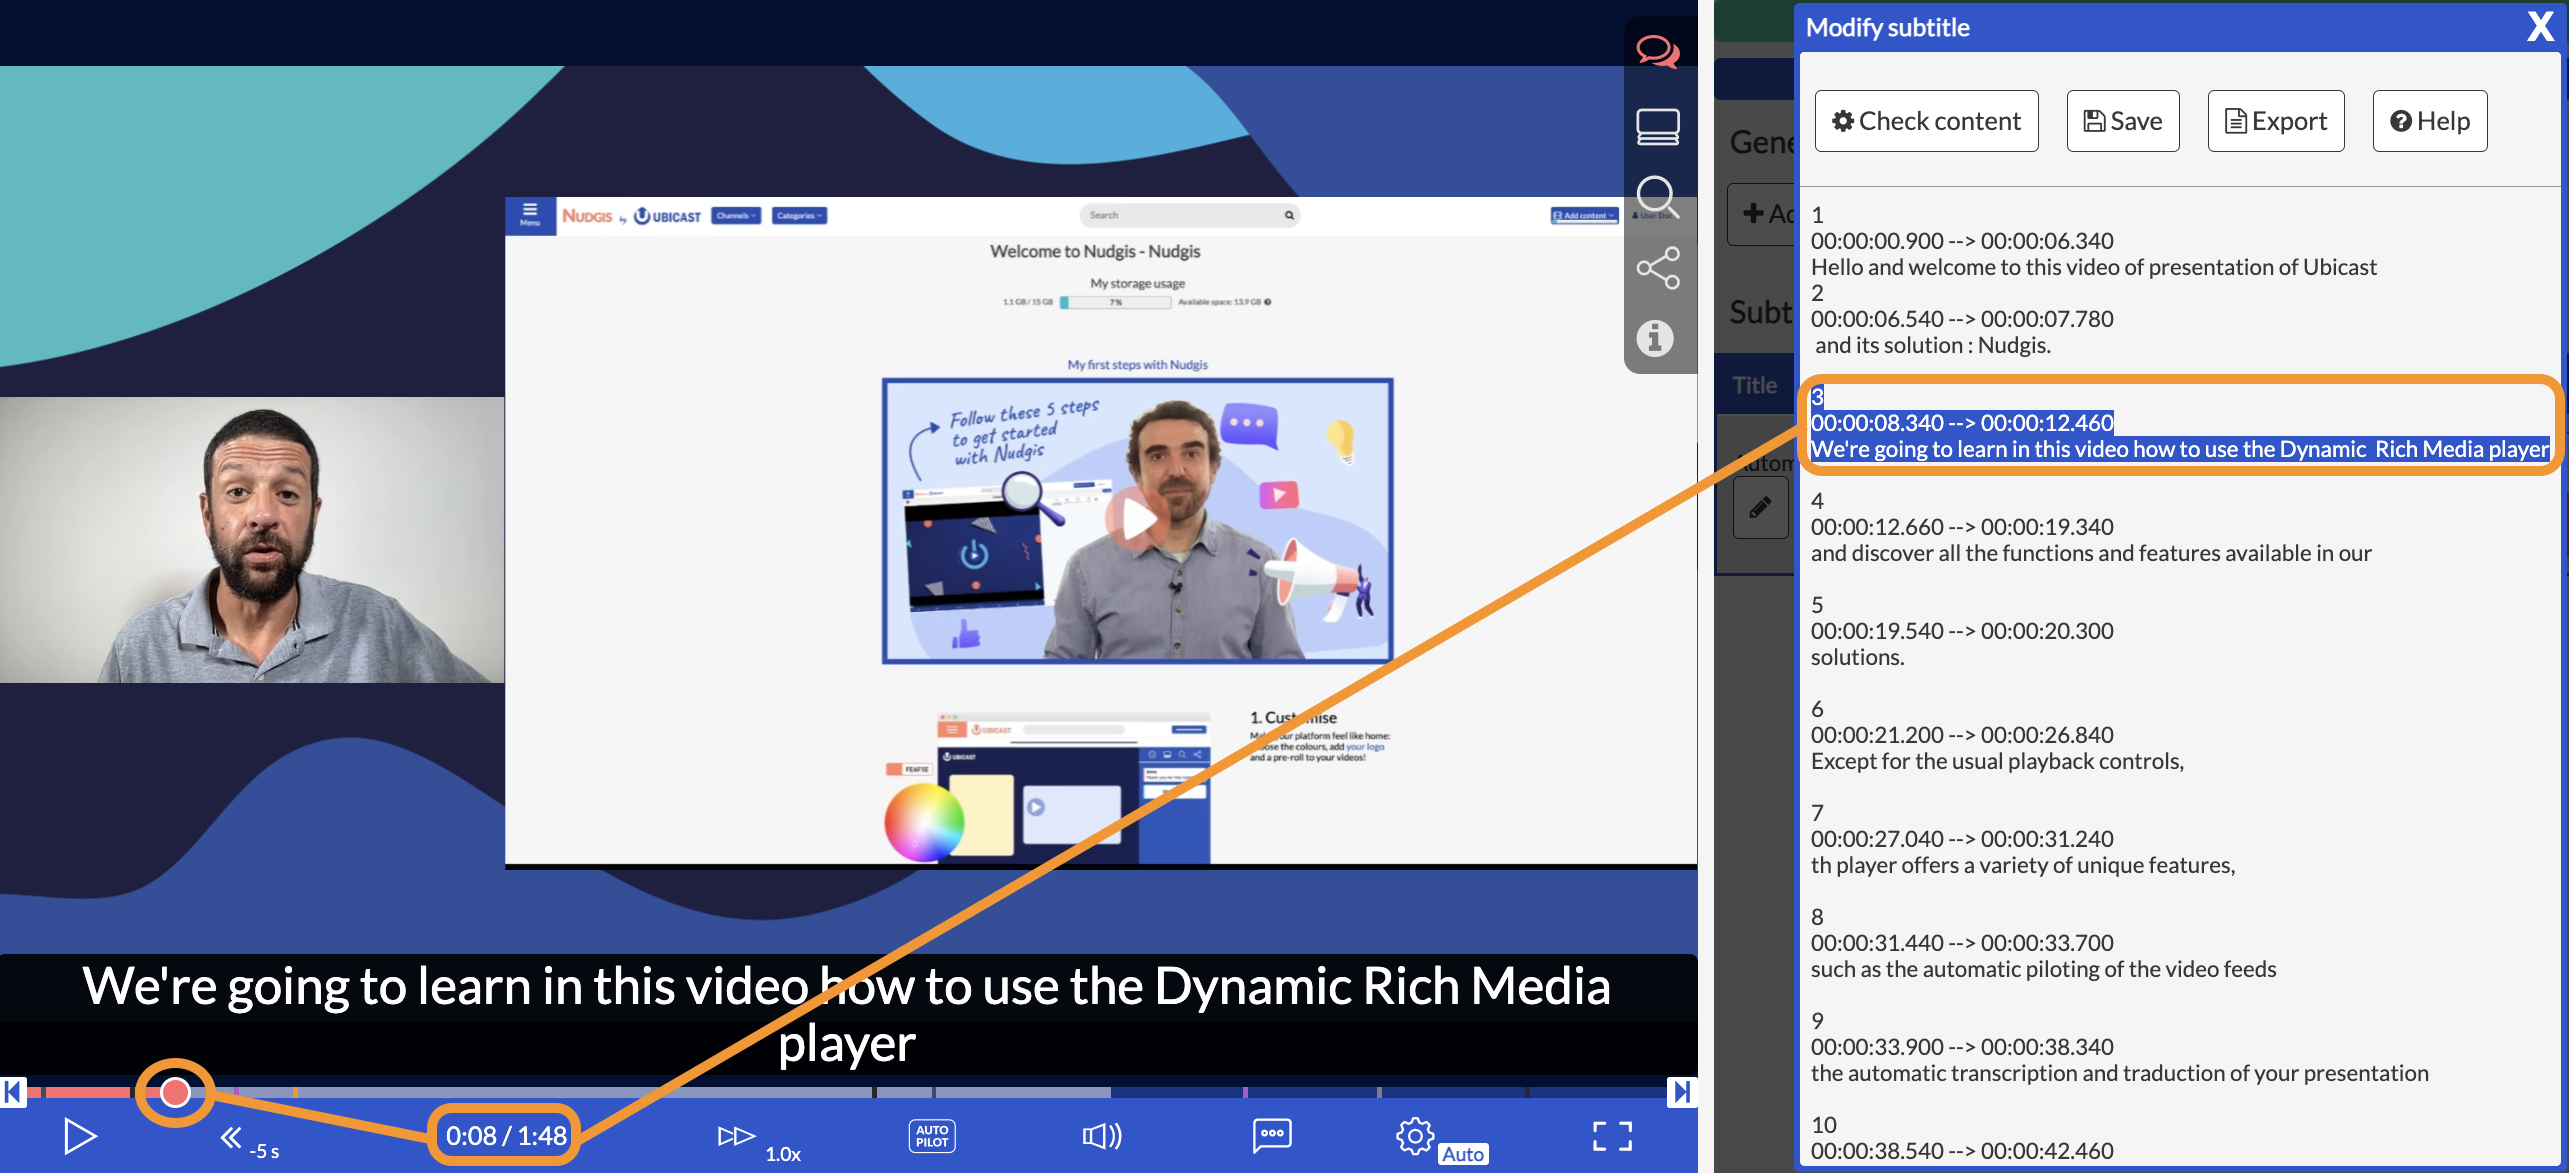Click the presenter camera video feed
This screenshot has width=2569, height=1173.
(252, 540)
